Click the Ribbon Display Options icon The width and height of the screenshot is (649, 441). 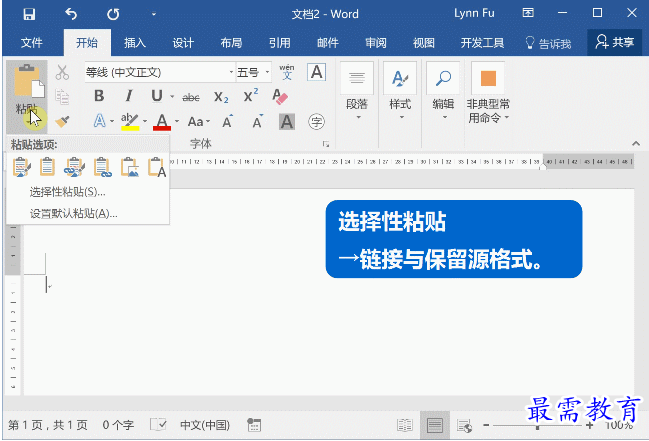pos(528,13)
